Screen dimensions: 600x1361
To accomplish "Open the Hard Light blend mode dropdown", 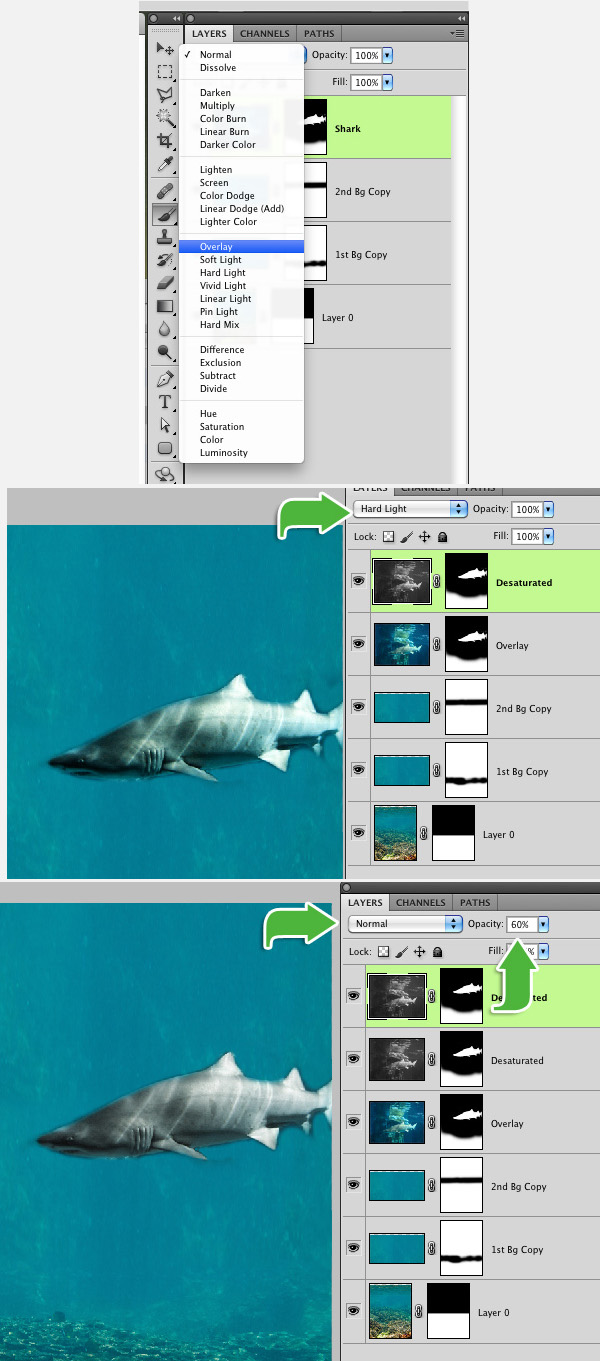I will click(x=410, y=509).
